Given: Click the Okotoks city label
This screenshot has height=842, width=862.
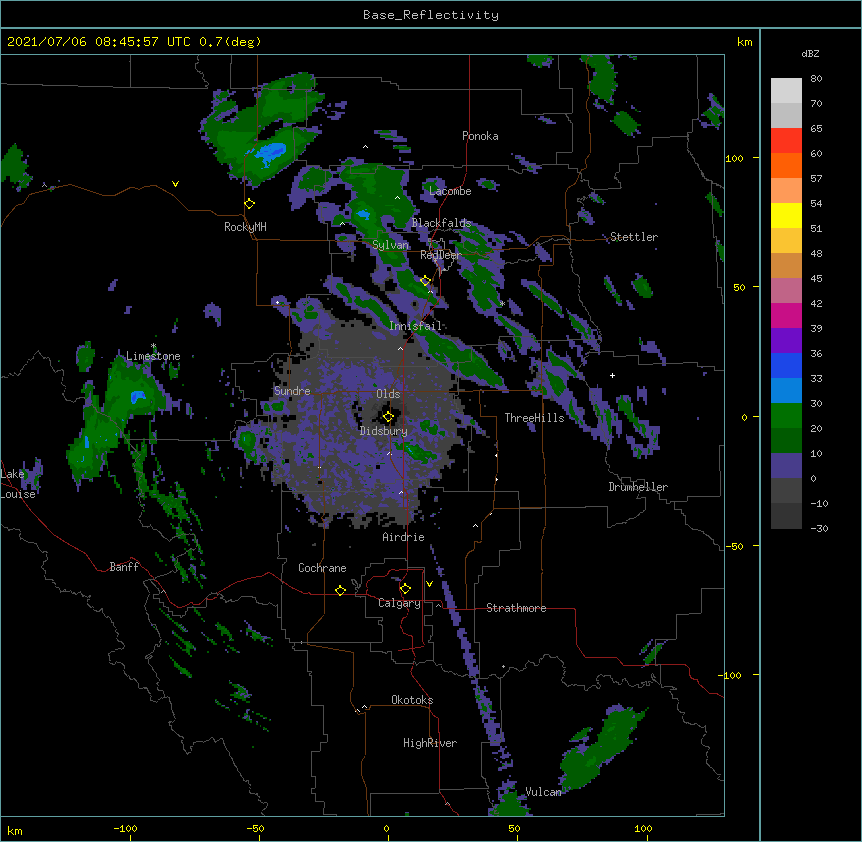Looking at the screenshot, I should [412, 700].
